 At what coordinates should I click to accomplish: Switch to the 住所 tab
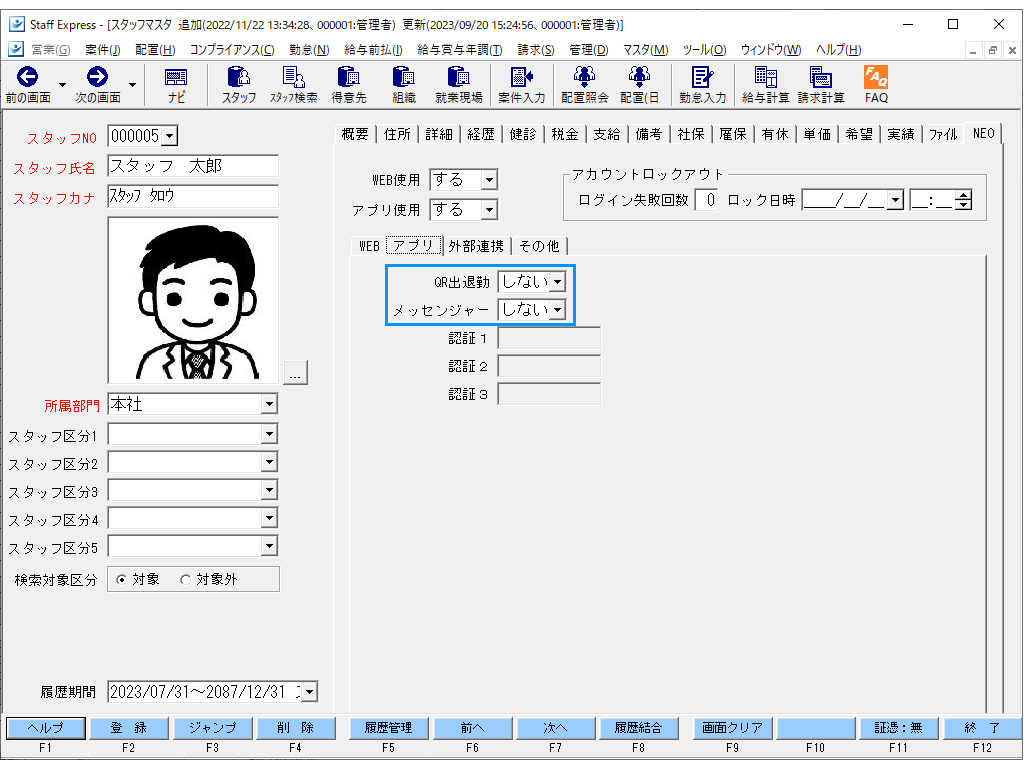tap(397, 134)
